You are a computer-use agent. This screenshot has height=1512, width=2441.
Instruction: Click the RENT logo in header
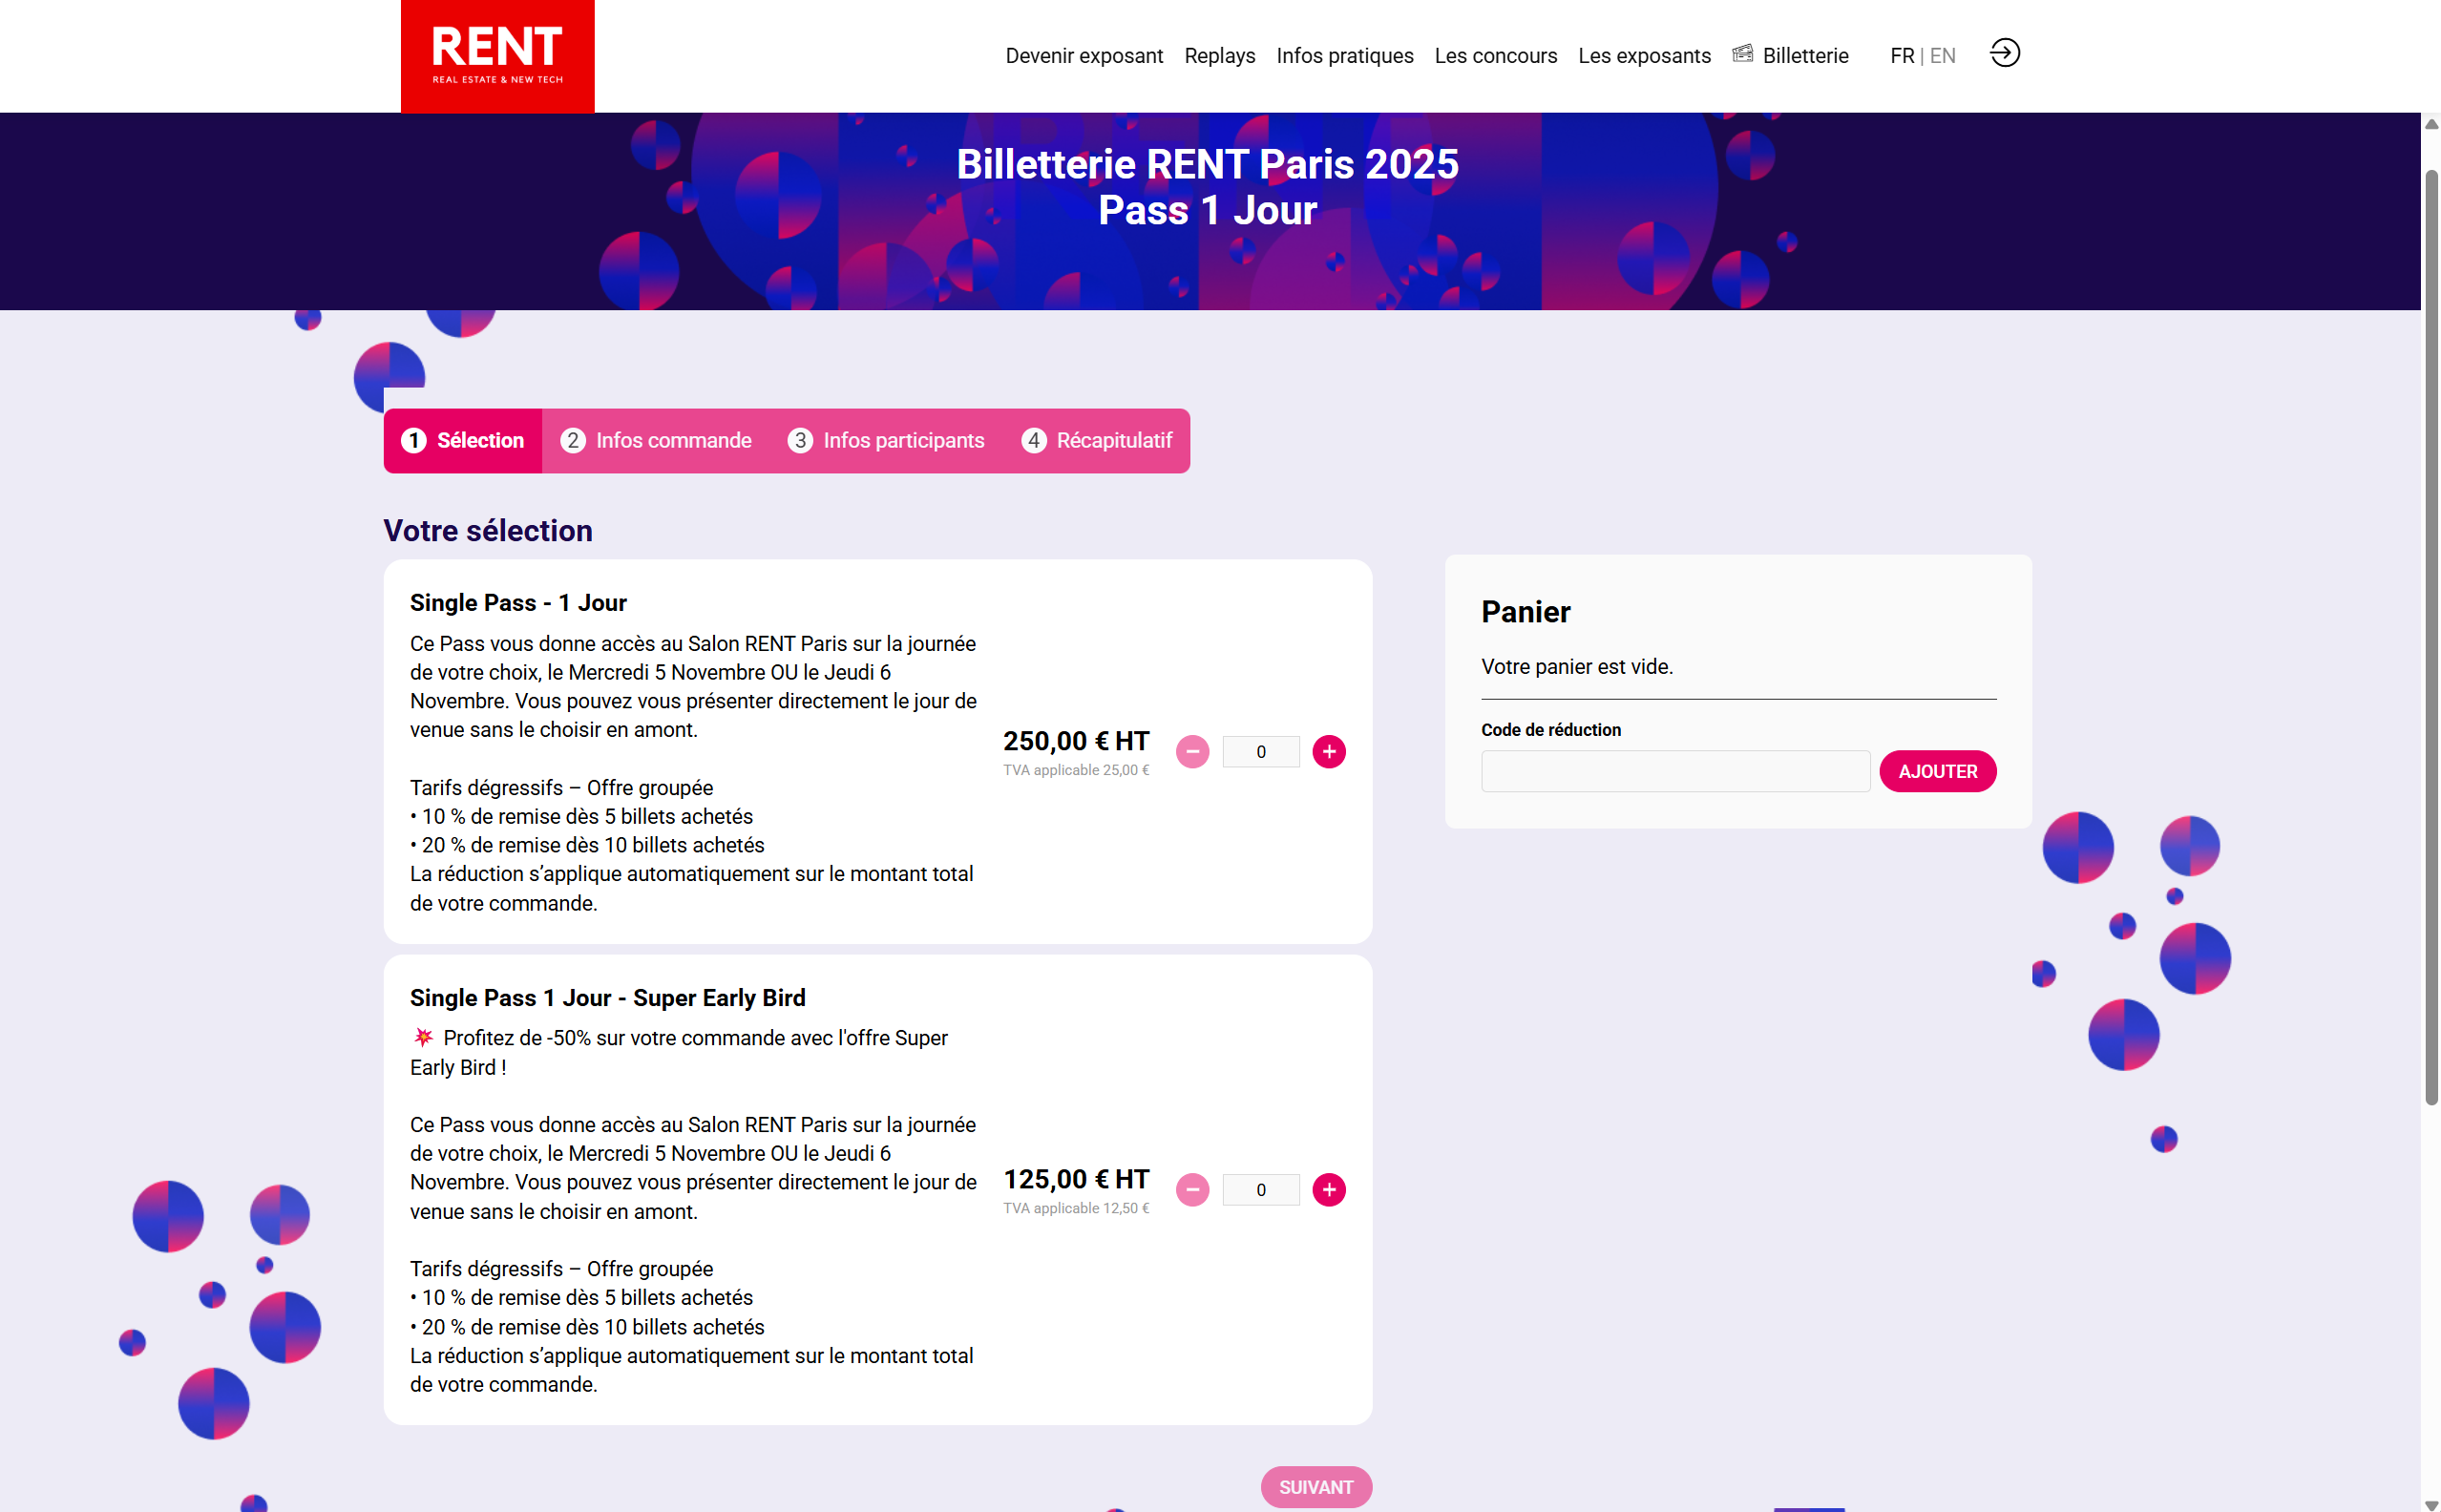coord(497,56)
